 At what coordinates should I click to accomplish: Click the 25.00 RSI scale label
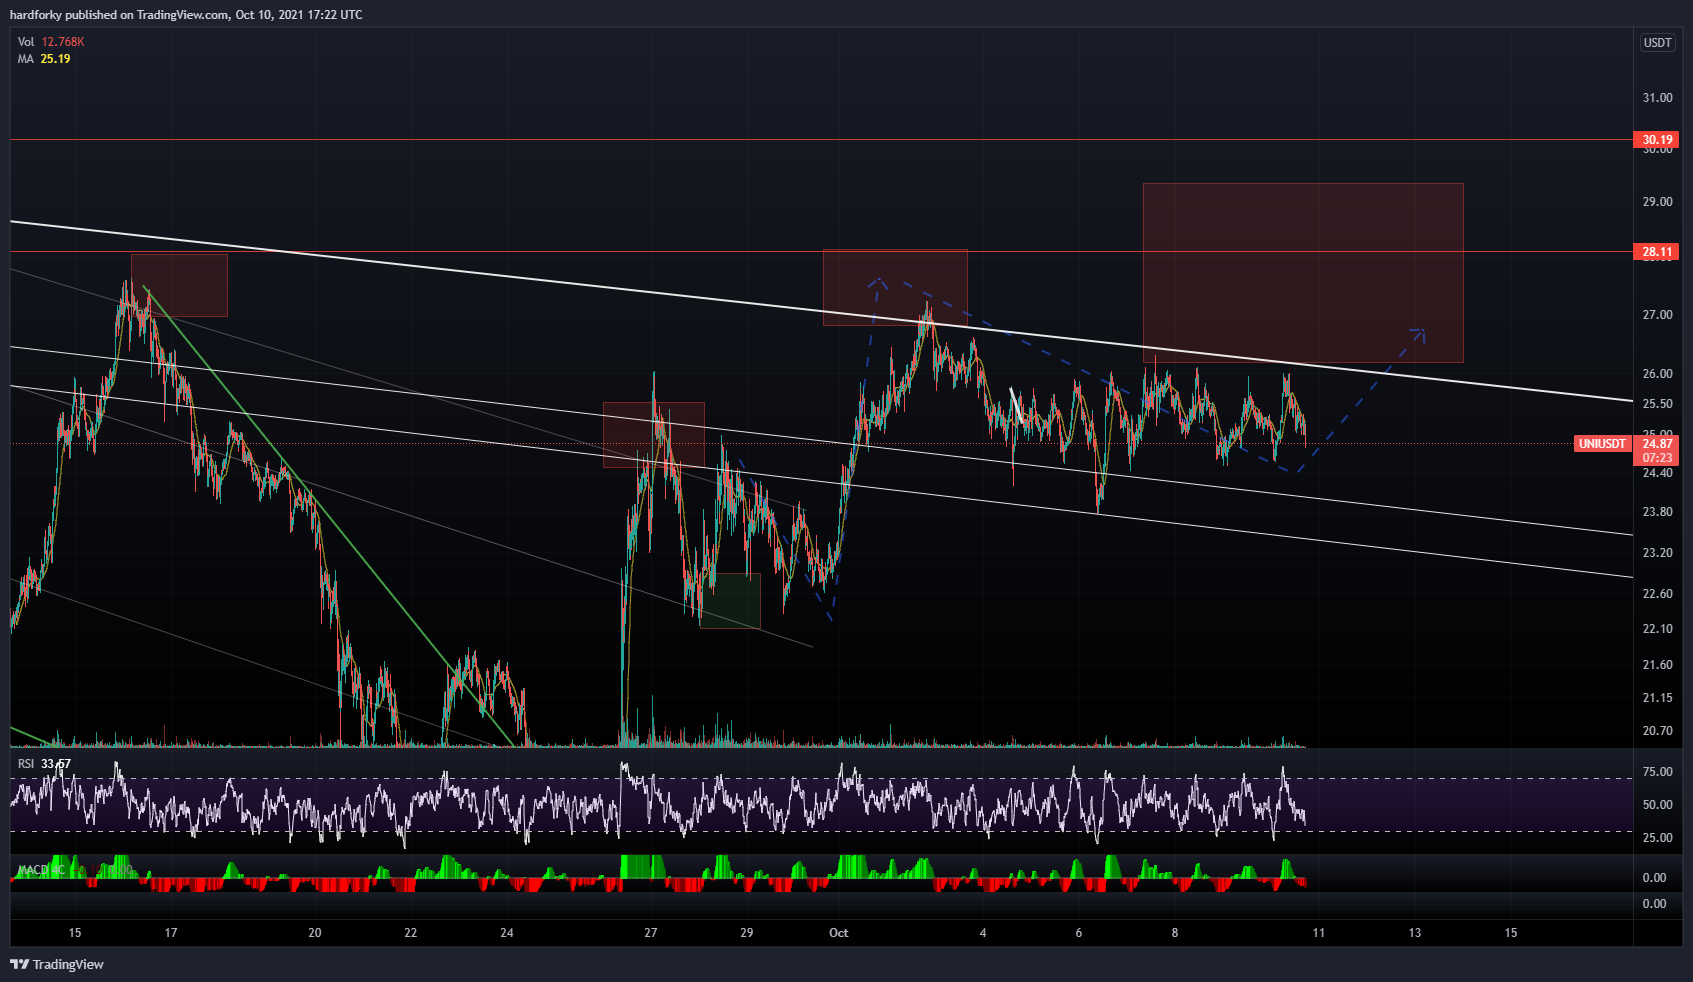[x=1657, y=838]
